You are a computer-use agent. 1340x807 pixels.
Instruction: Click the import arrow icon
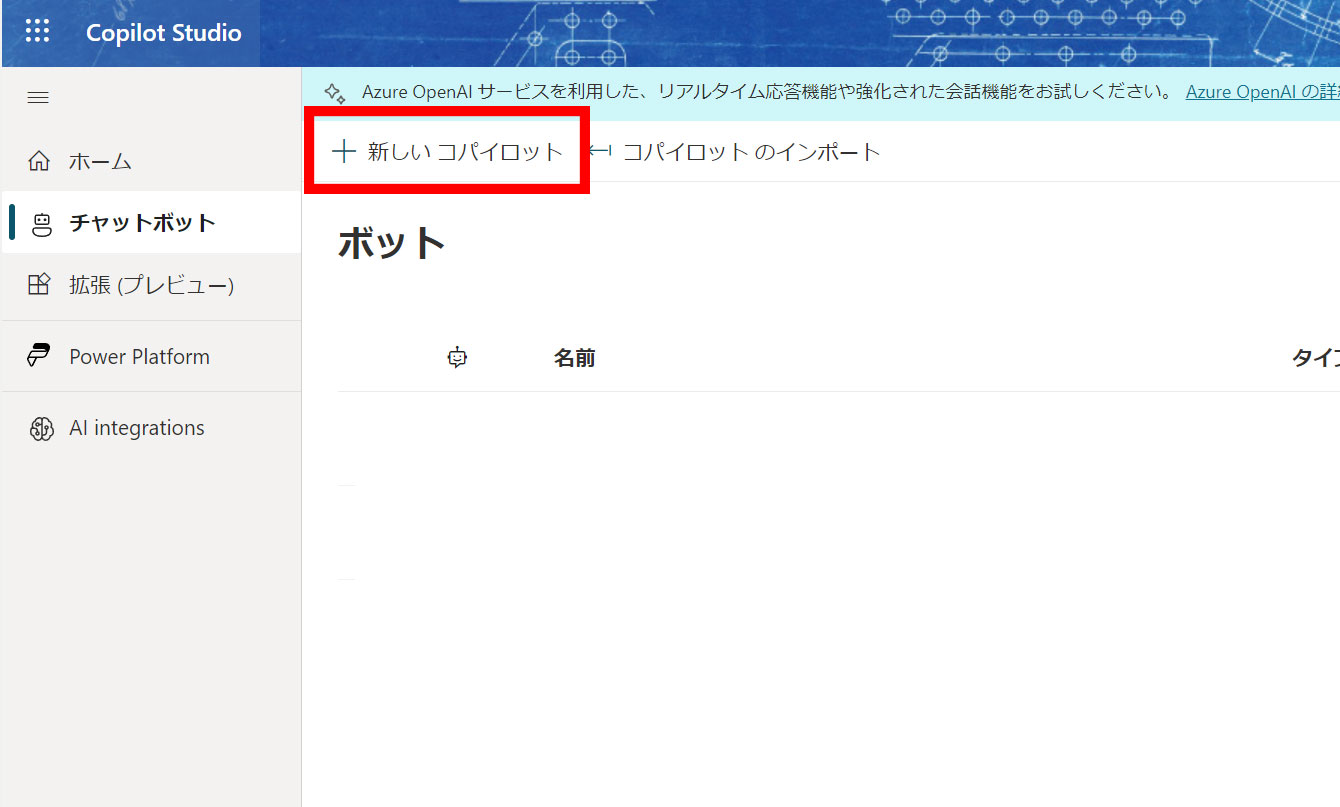click(x=599, y=151)
